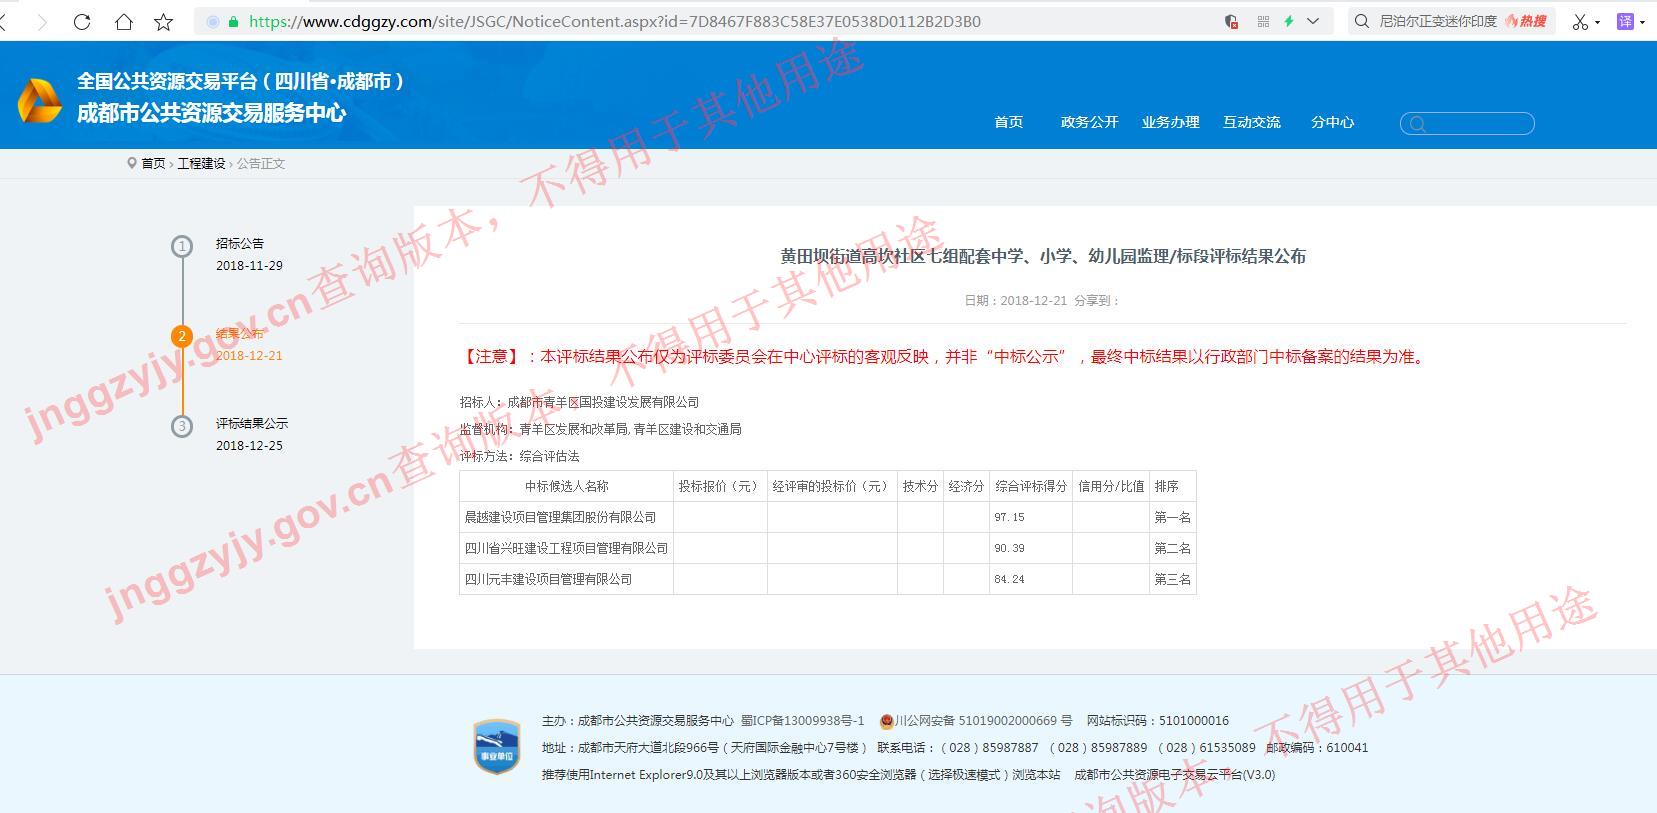Click the browser refresh button
The height and width of the screenshot is (813, 1657).
pyautogui.click(x=82, y=21)
